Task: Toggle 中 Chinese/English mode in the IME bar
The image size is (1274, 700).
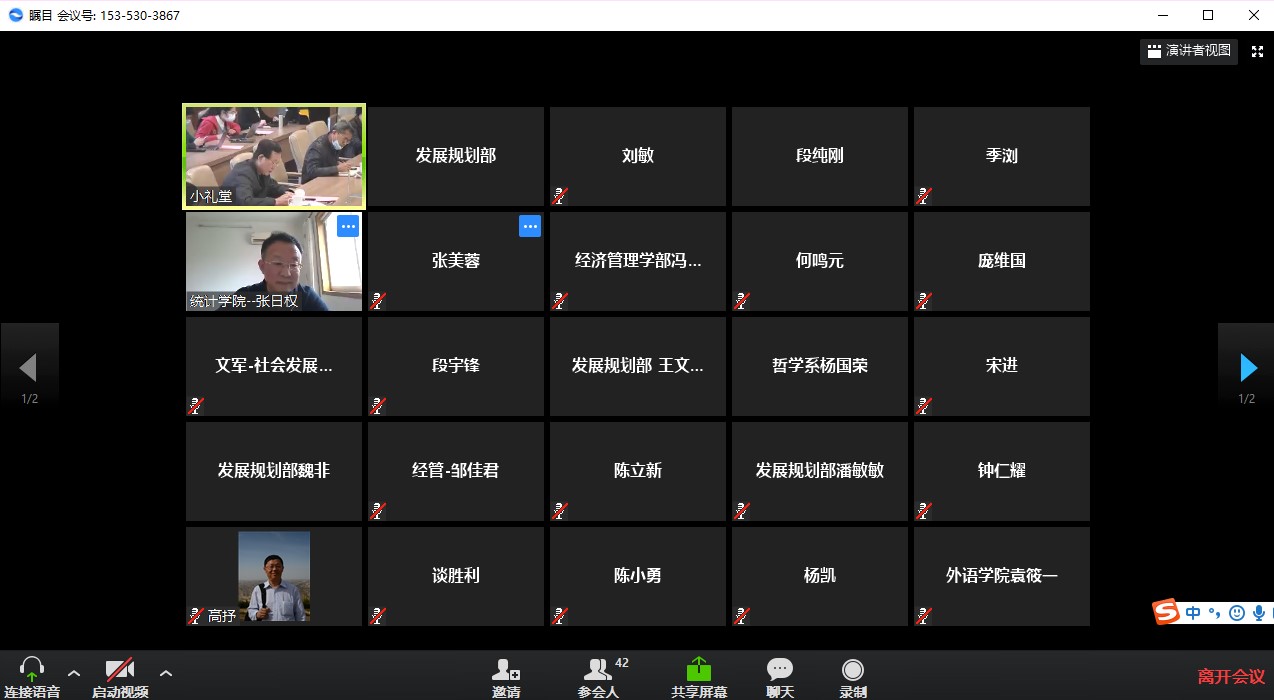Action: click(x=1193, y=613)
